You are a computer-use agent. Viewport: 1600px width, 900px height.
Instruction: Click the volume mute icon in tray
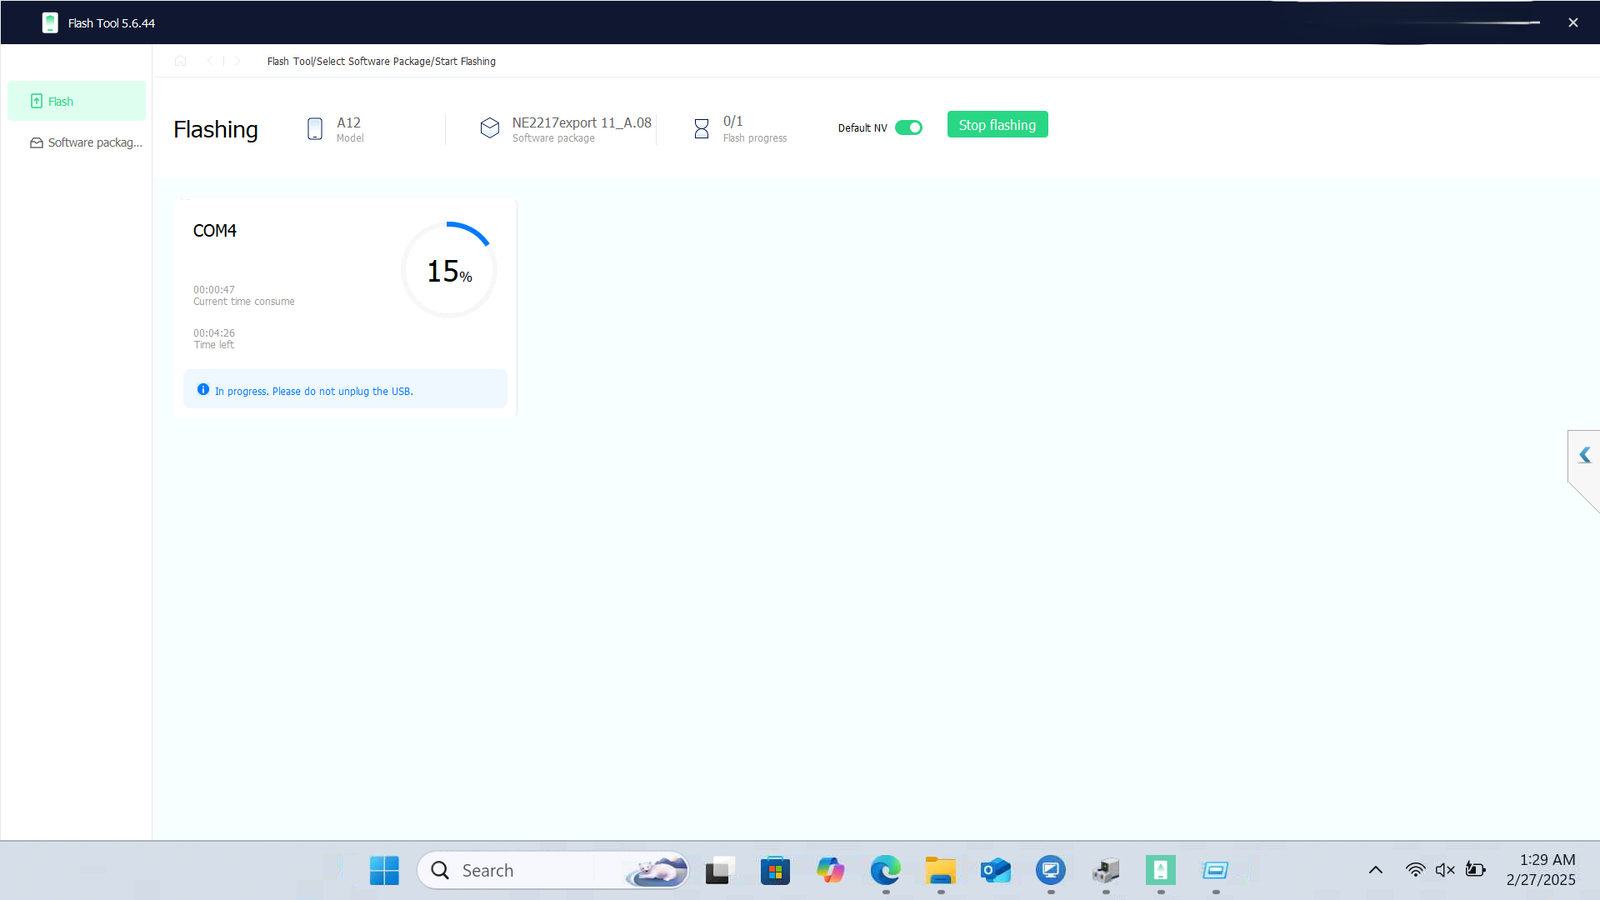[1444, 870]
